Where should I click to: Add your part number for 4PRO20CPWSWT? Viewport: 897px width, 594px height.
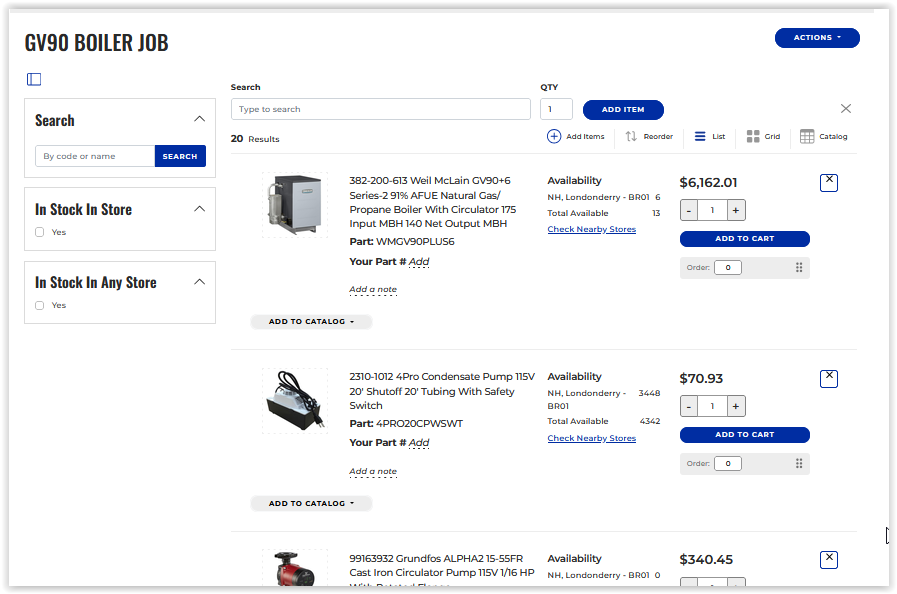pos(419,442)
